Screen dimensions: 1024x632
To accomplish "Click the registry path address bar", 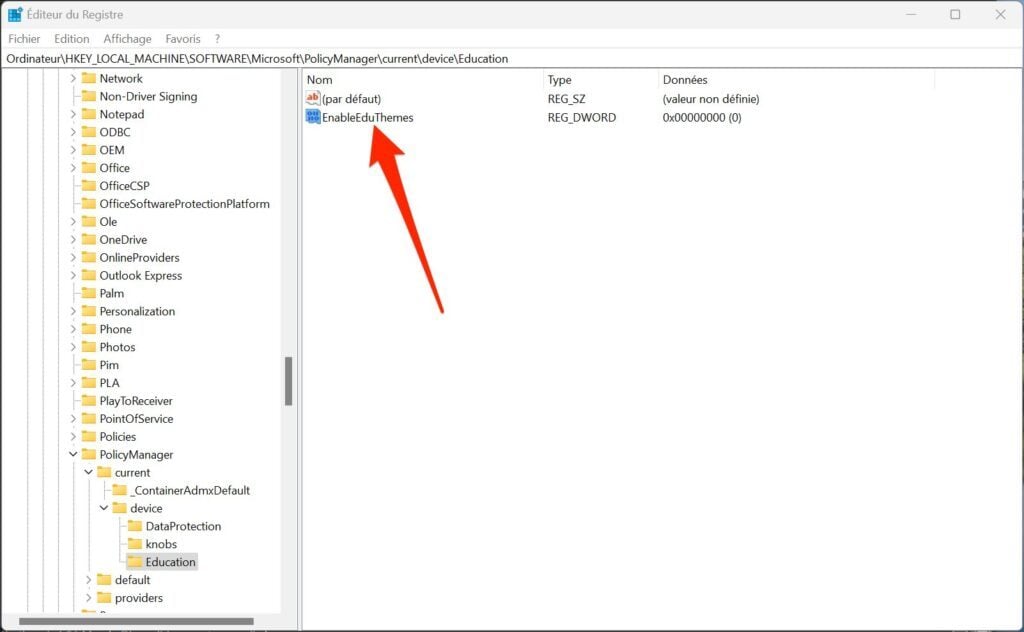I will [x=512, y=59].
